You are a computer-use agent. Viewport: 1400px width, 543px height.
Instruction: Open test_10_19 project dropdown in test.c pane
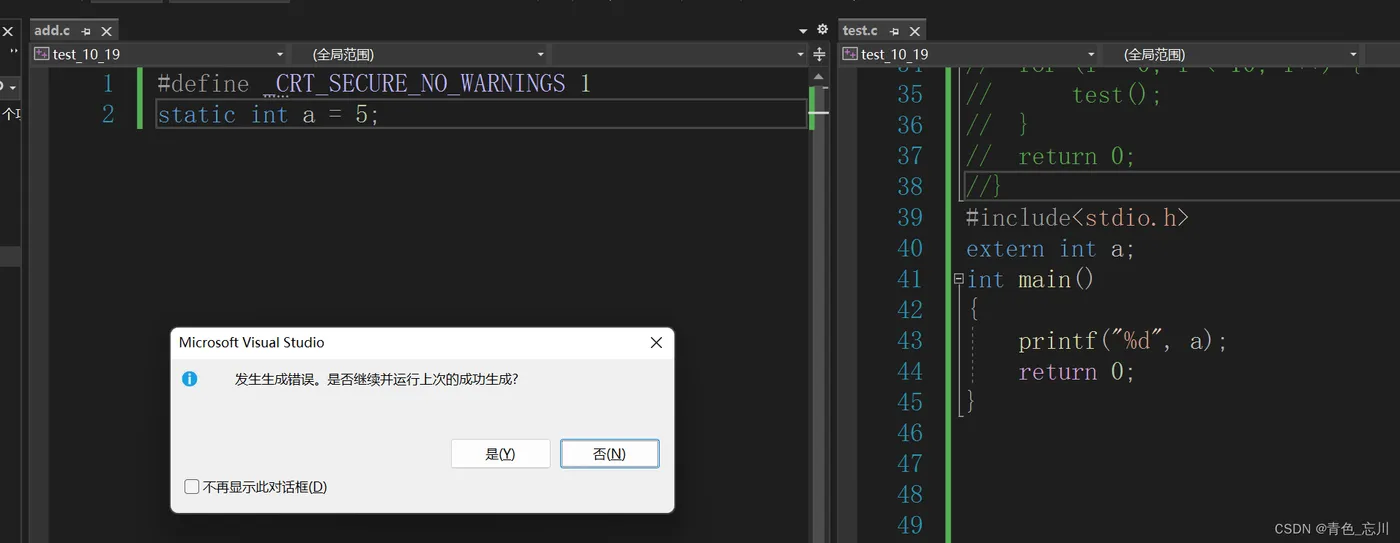coord(970,54)
